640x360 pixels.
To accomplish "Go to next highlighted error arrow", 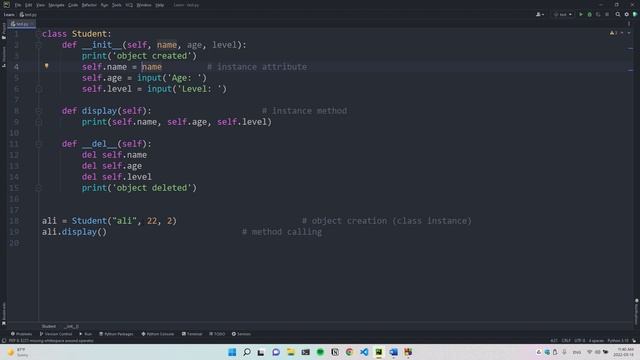I will 629,33.
